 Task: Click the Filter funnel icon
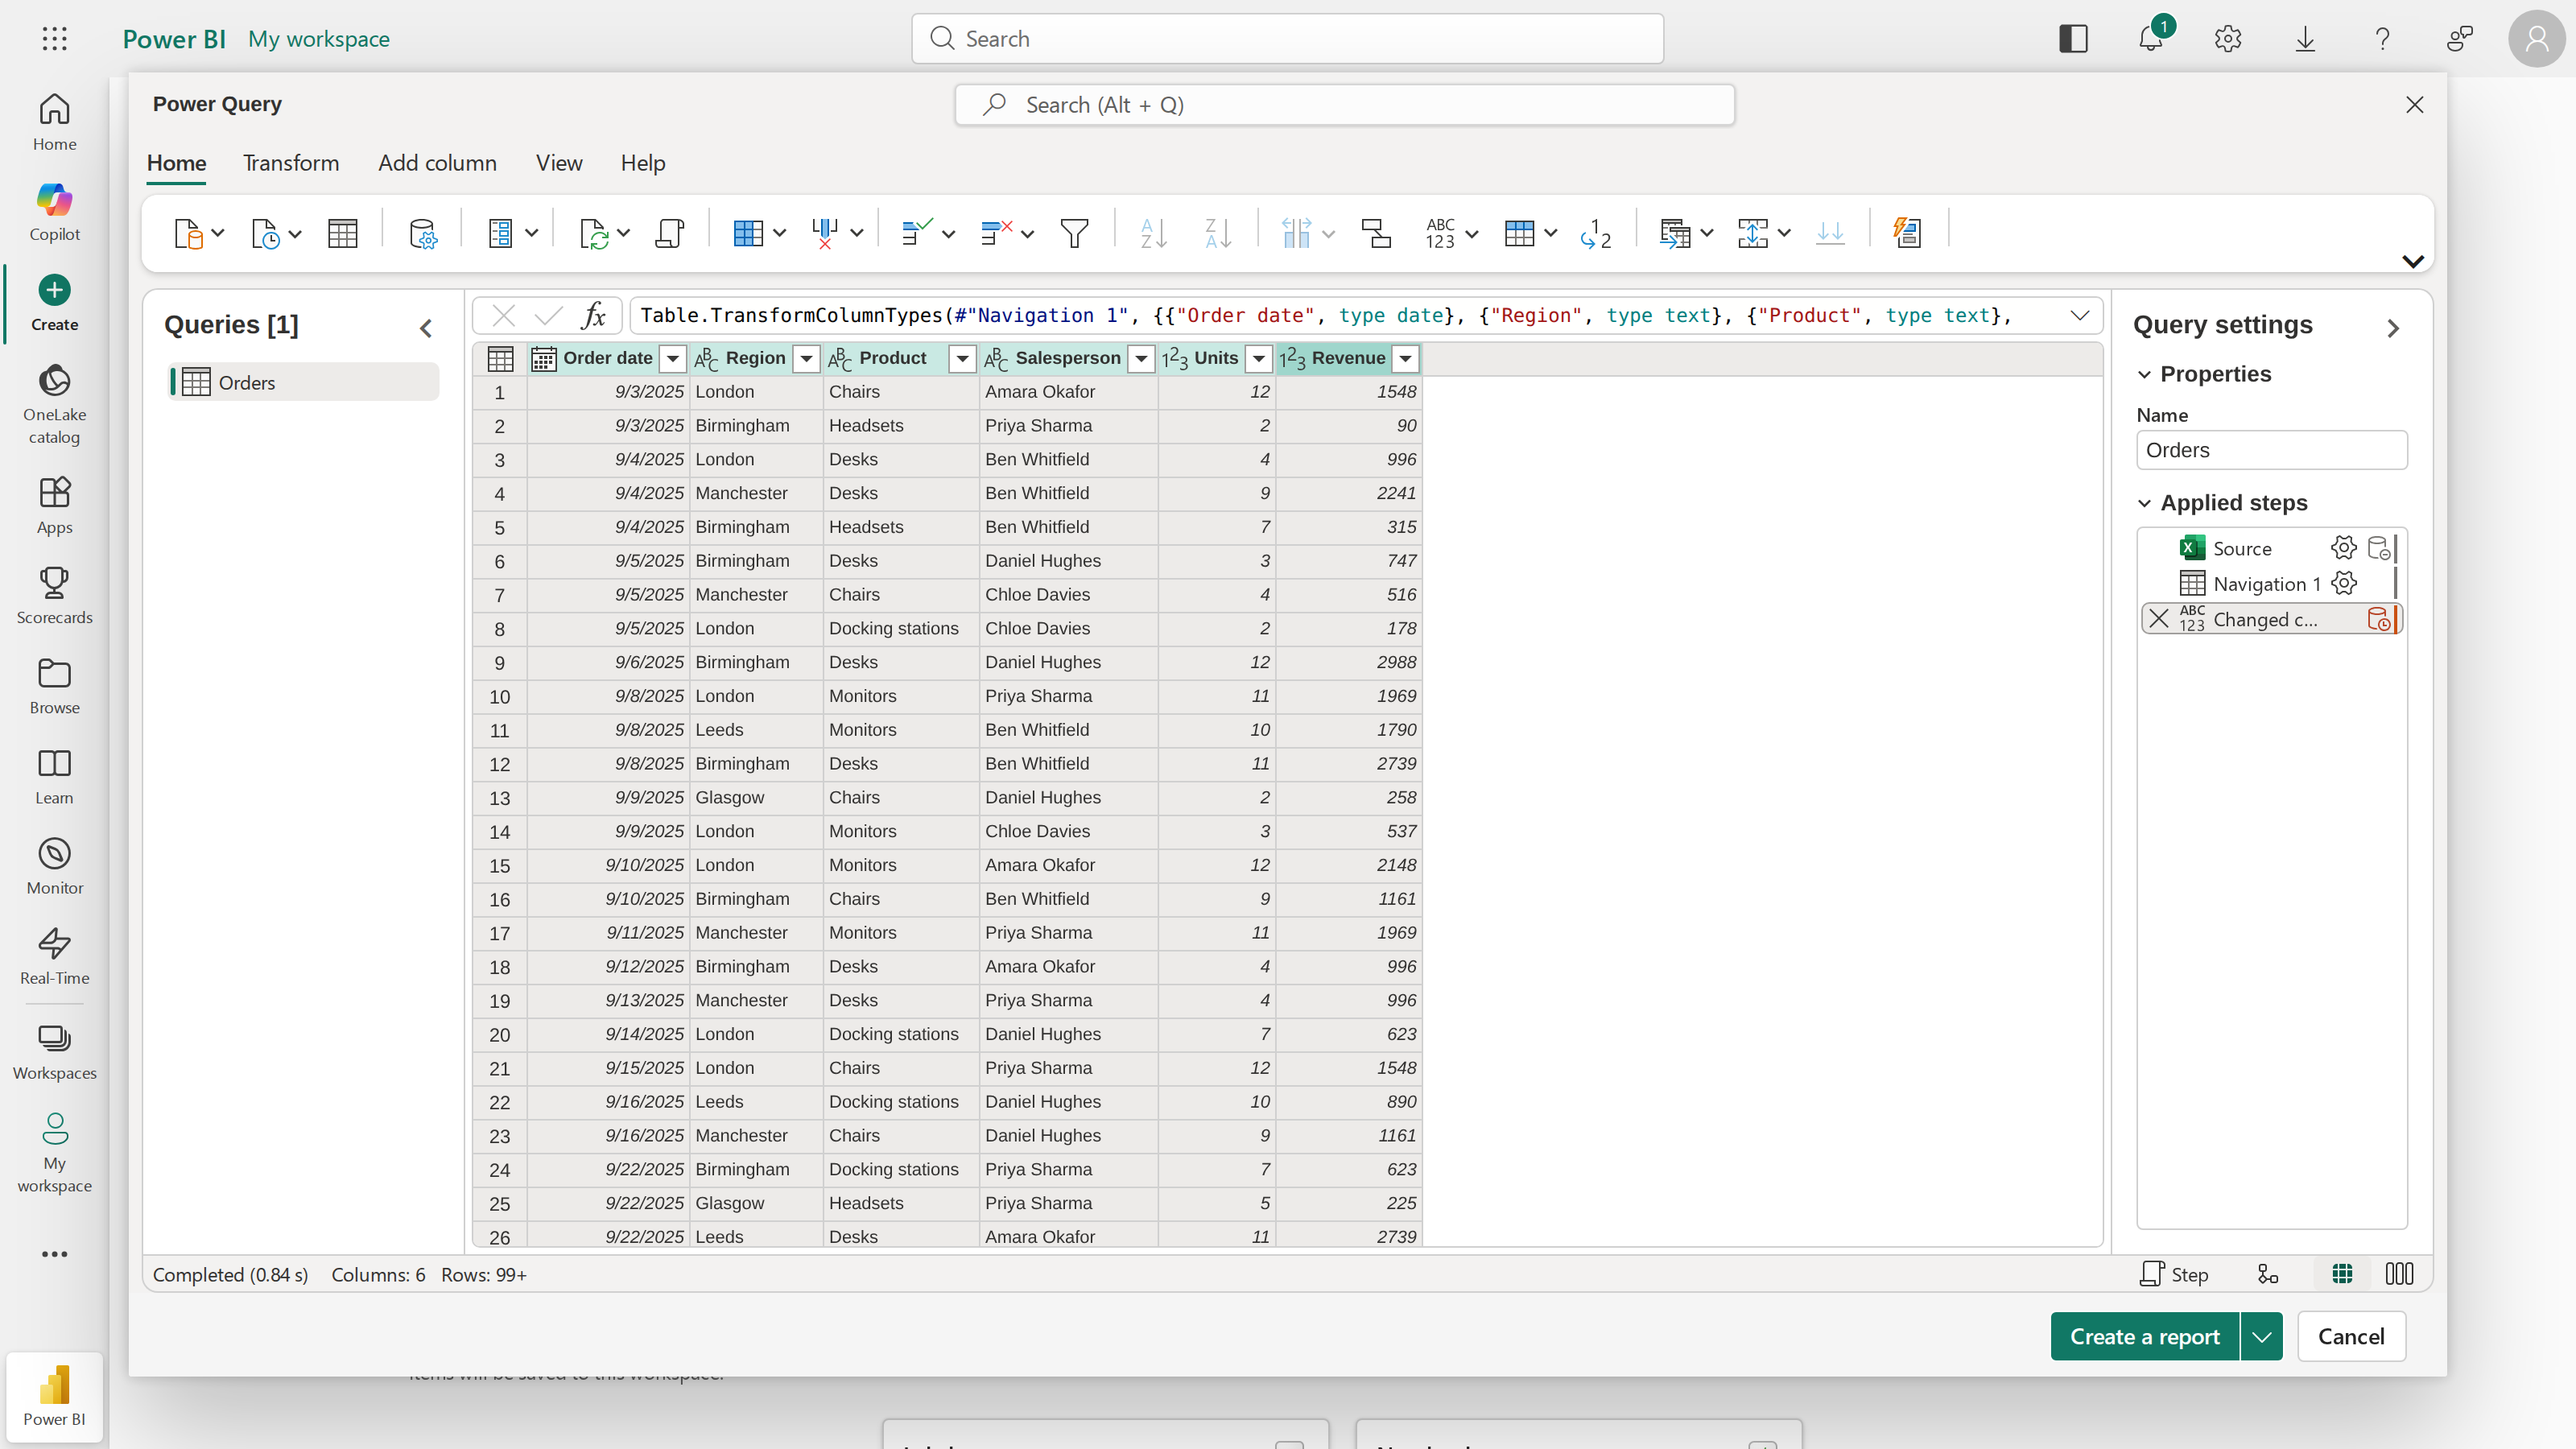click(1074, 233)
